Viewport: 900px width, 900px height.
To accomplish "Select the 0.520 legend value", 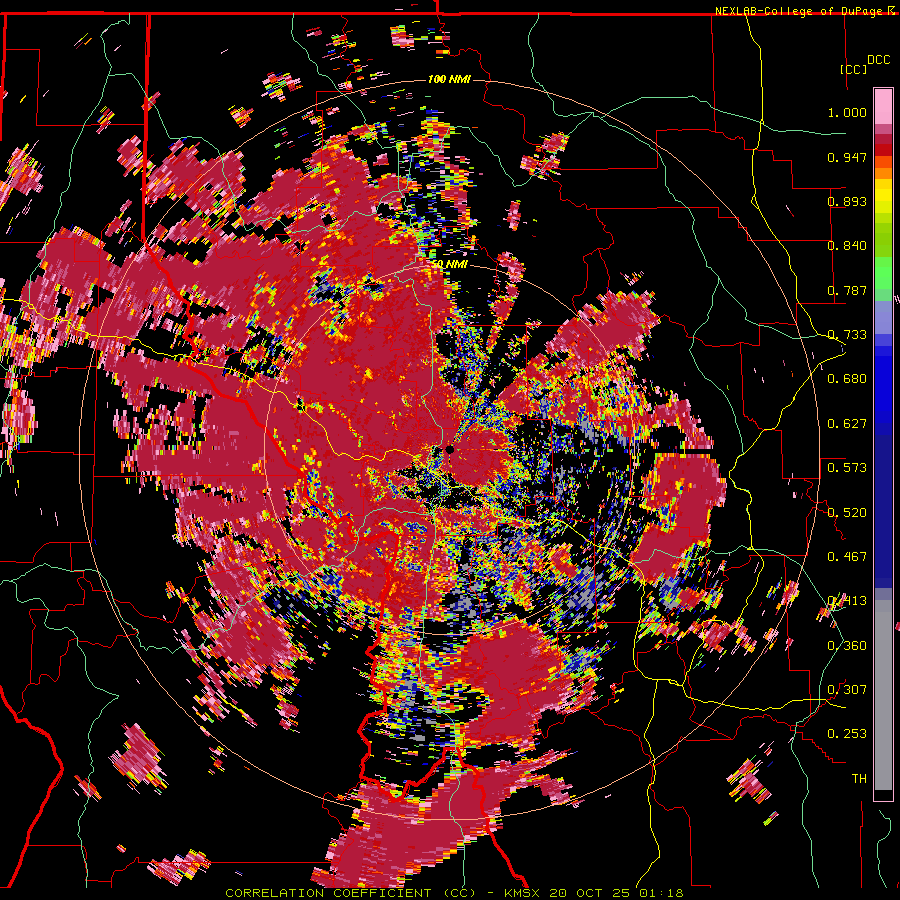I will pos(847,513).
